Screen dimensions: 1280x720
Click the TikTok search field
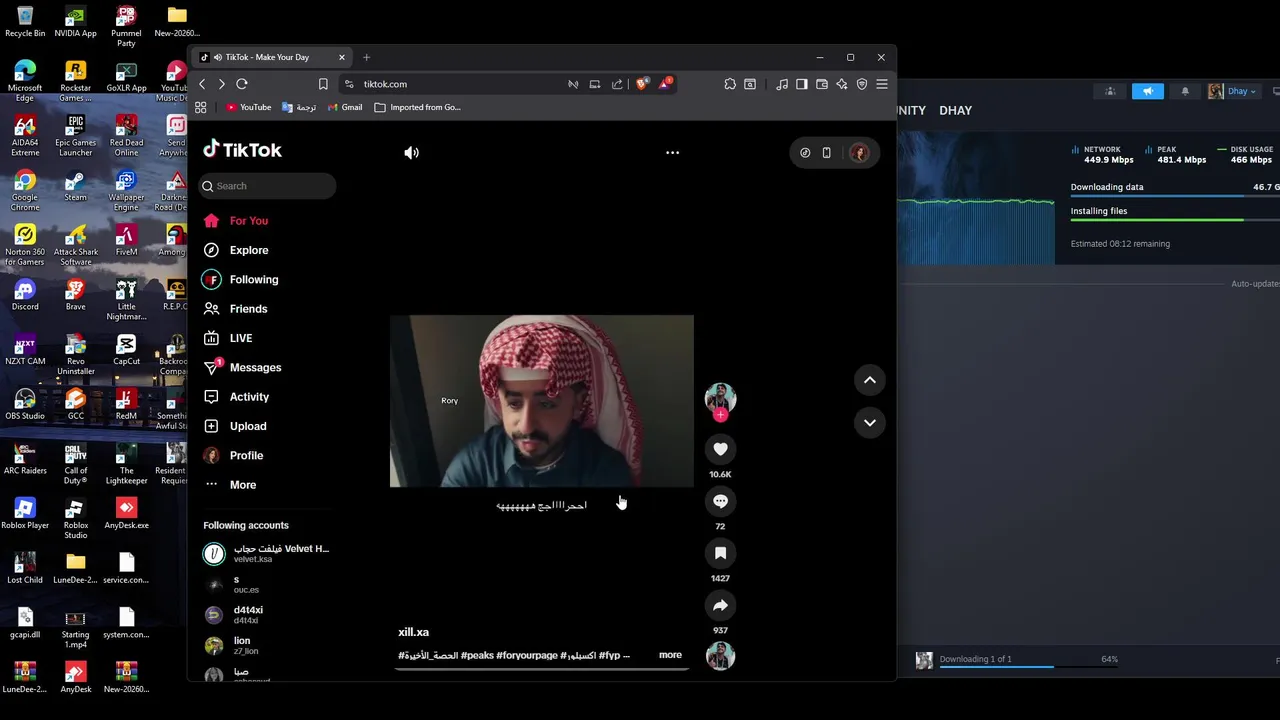(268, 186)
